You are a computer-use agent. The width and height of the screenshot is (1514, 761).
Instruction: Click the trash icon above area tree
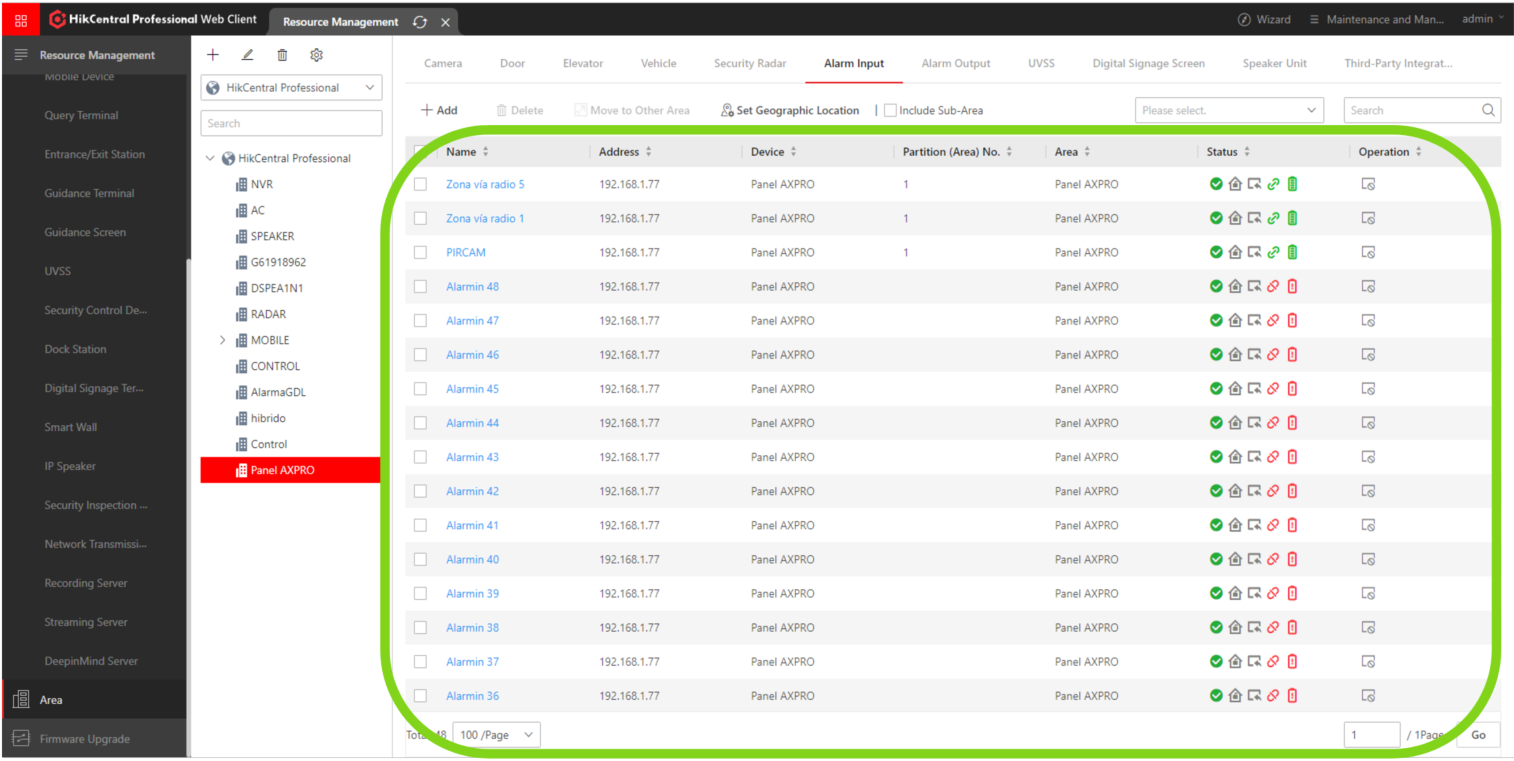click(x=282, y=55)
